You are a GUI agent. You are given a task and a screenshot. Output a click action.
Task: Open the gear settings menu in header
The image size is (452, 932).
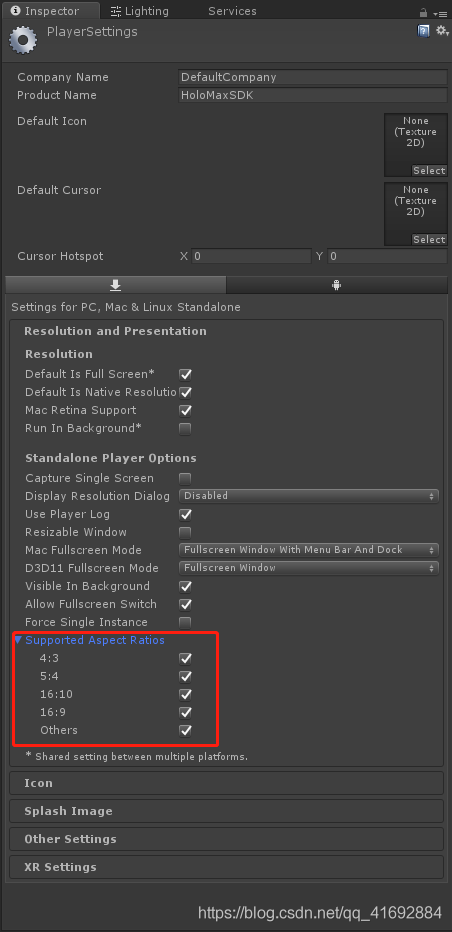[x=441, y=30]
